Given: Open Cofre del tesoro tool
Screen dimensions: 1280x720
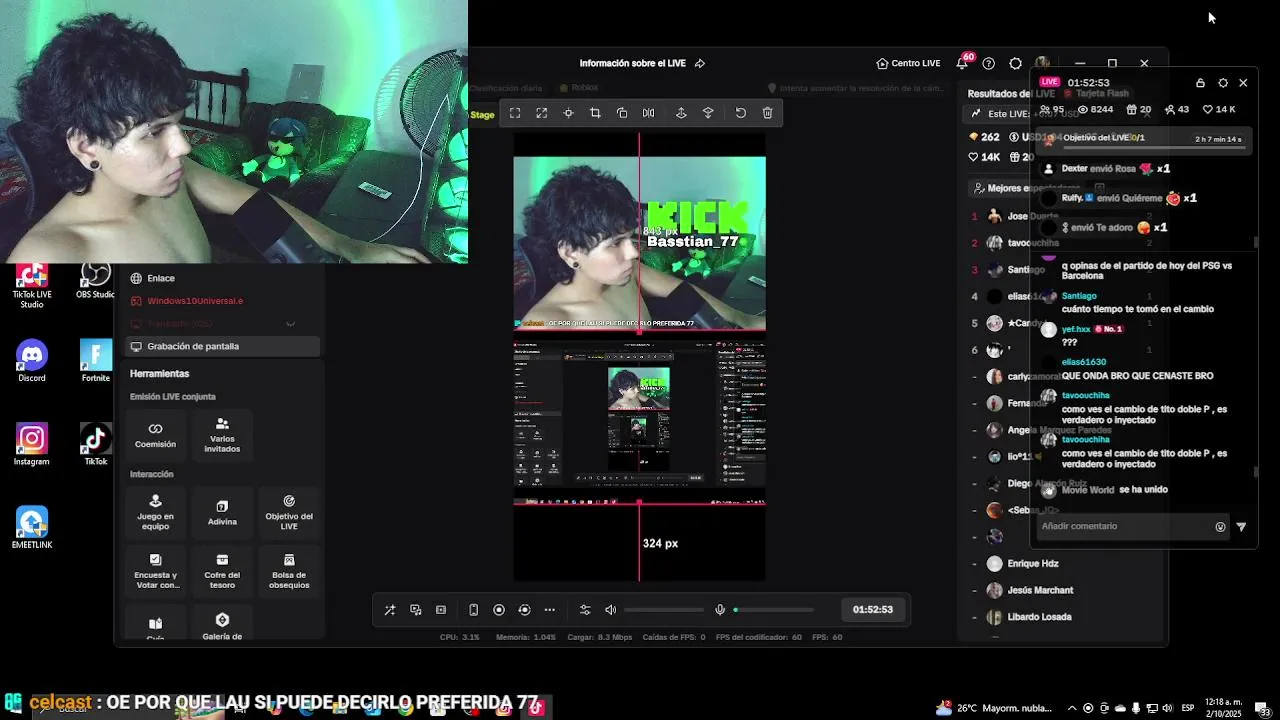Looking at the screenshot, I should (222, 571).
